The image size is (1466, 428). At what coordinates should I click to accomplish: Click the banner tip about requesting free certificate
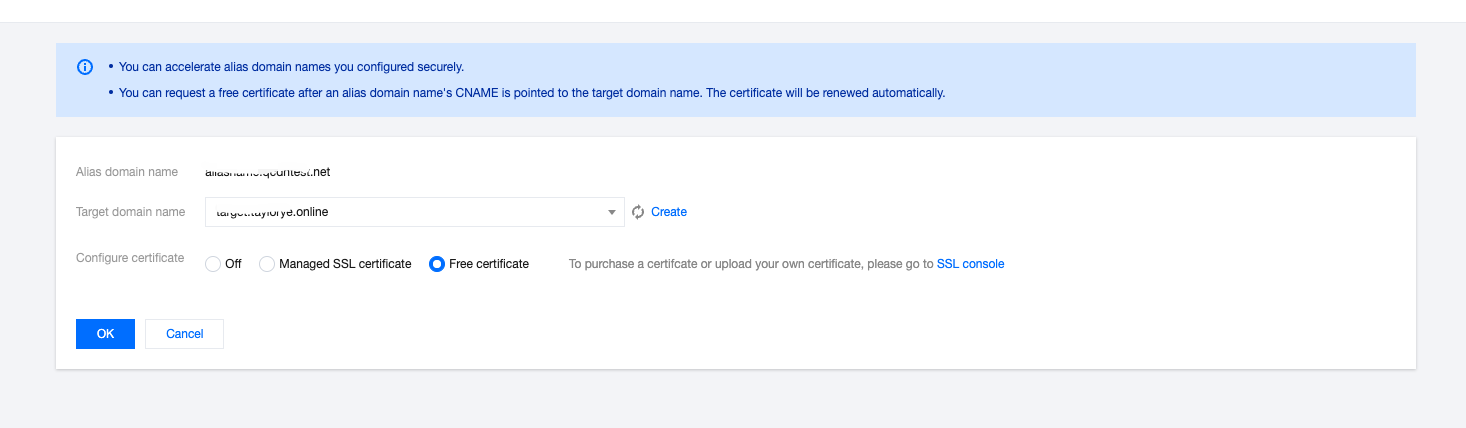point(531,93)
